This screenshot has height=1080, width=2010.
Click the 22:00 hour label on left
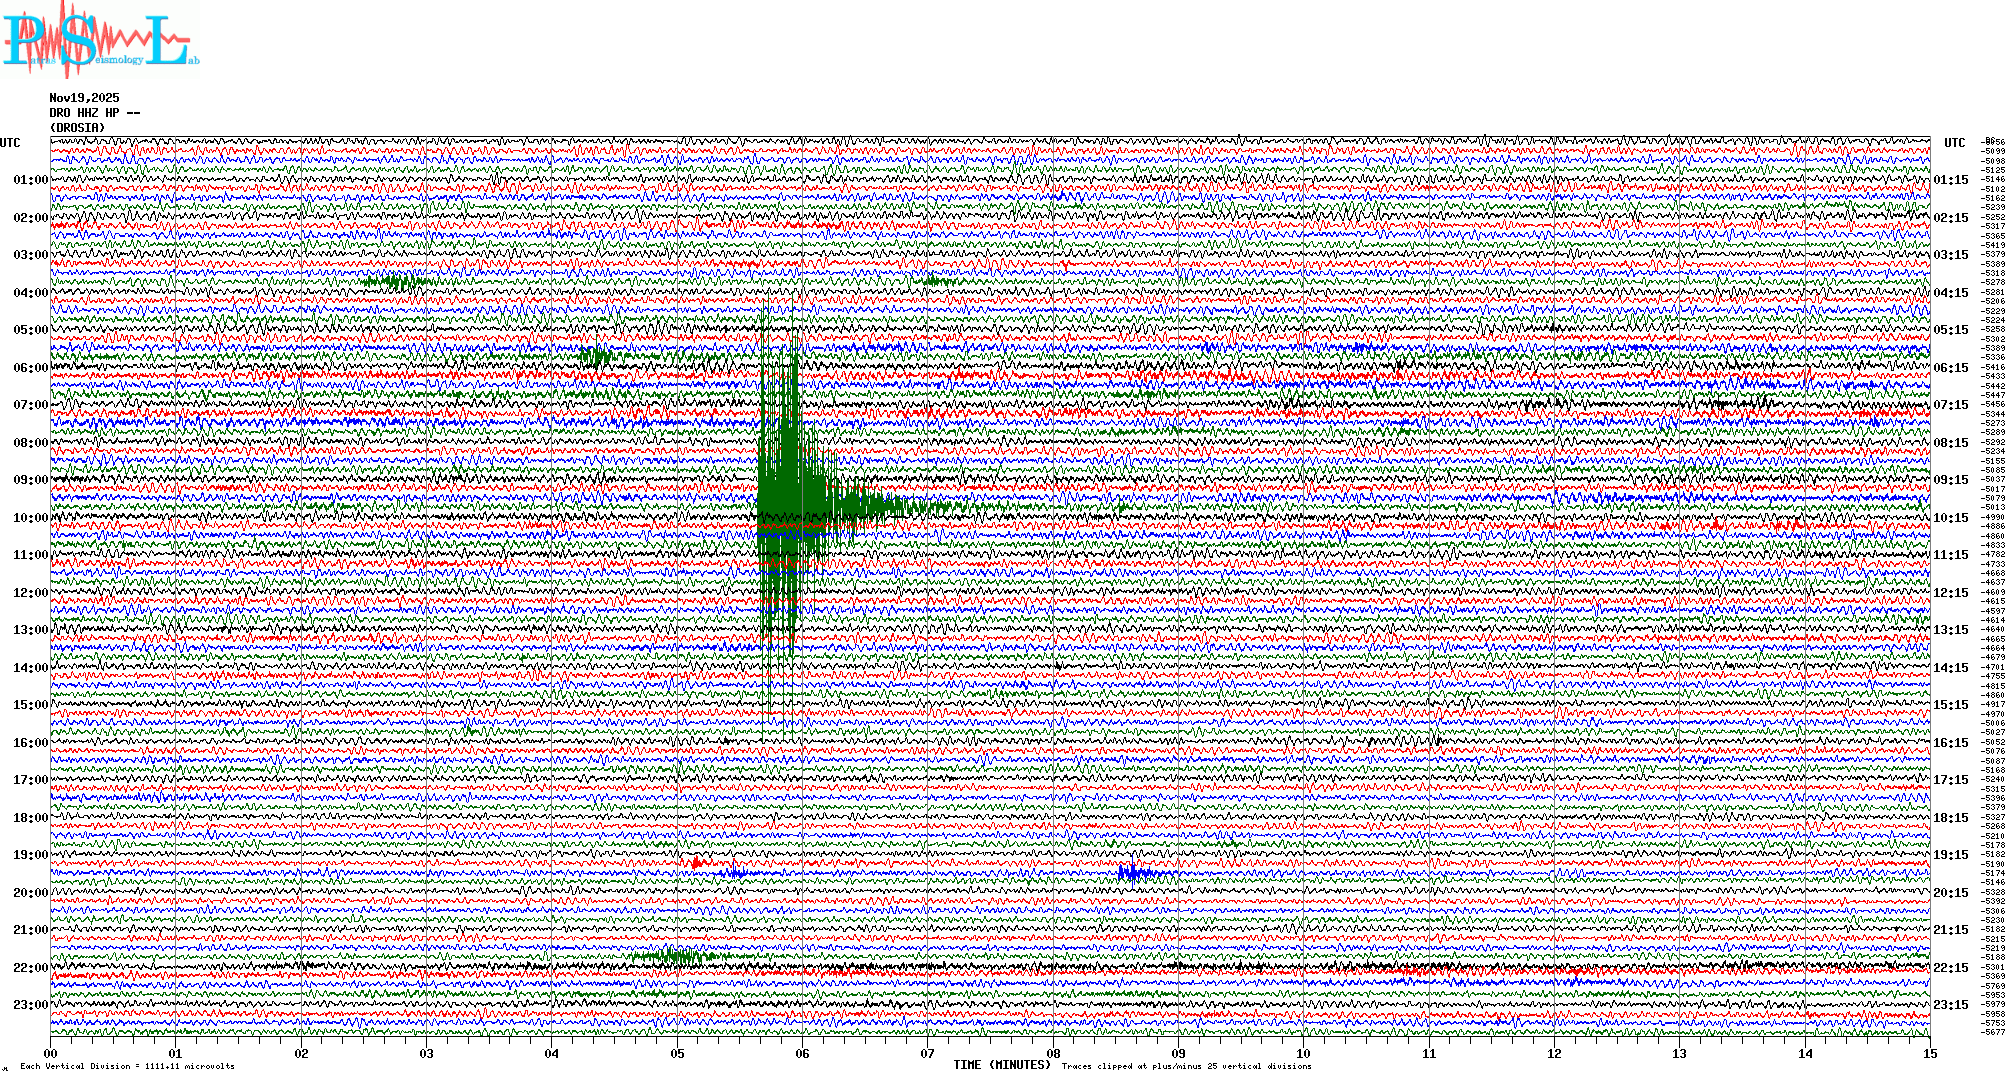30,968
